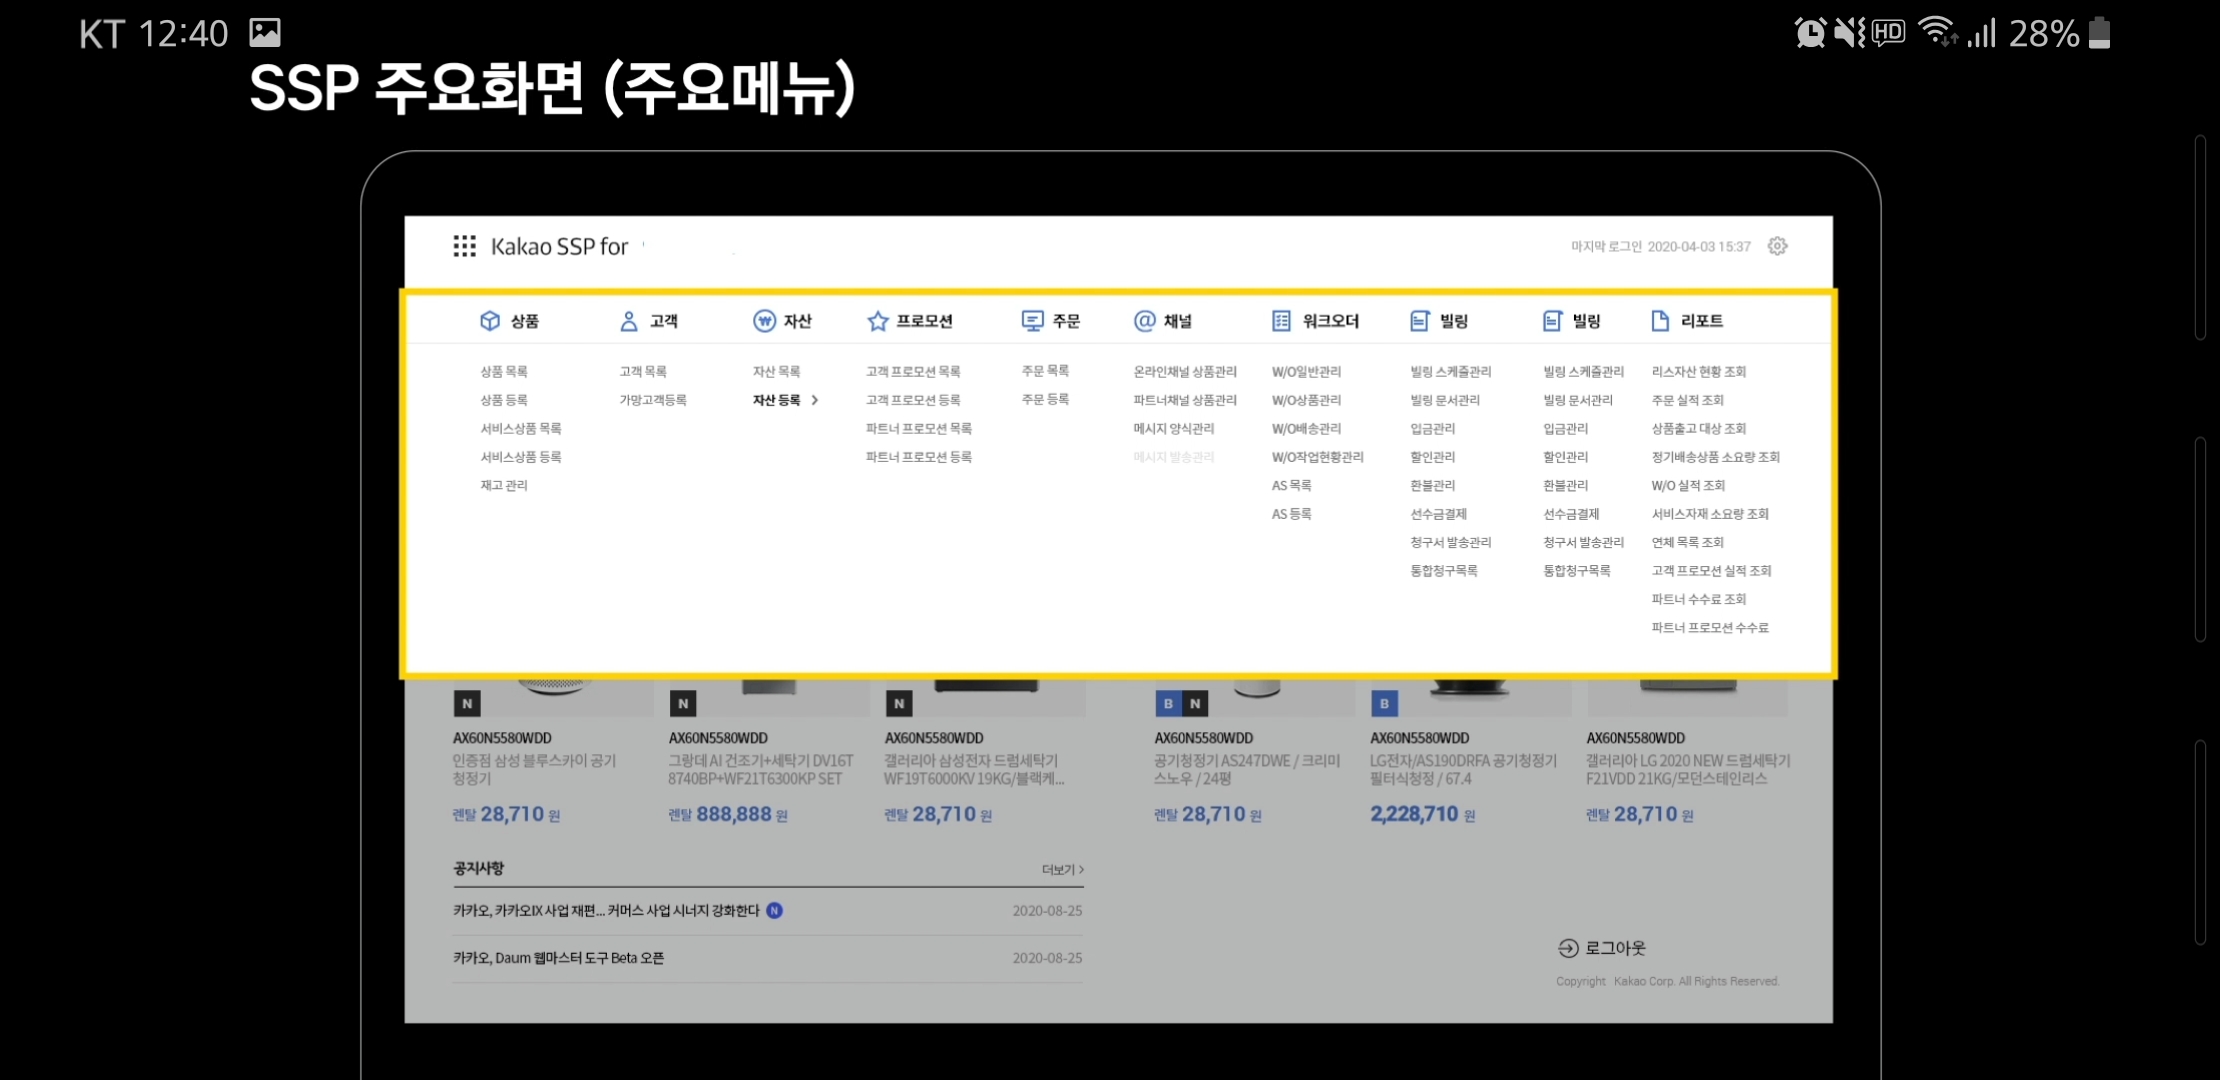This screenshot has height=1080, width=2220.
Task: Tap the muted sound status bar icon
Action: tap(1850, 33)
